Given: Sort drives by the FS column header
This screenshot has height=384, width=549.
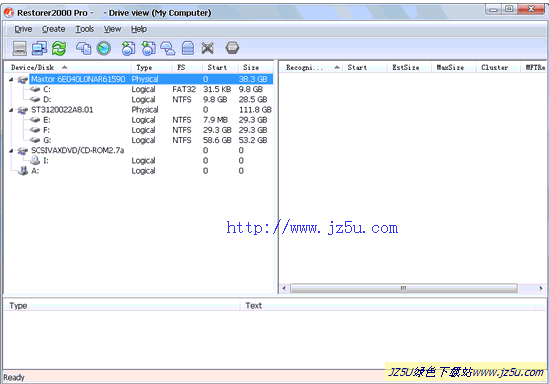Looking at the screenshot, I should point(187,67).
